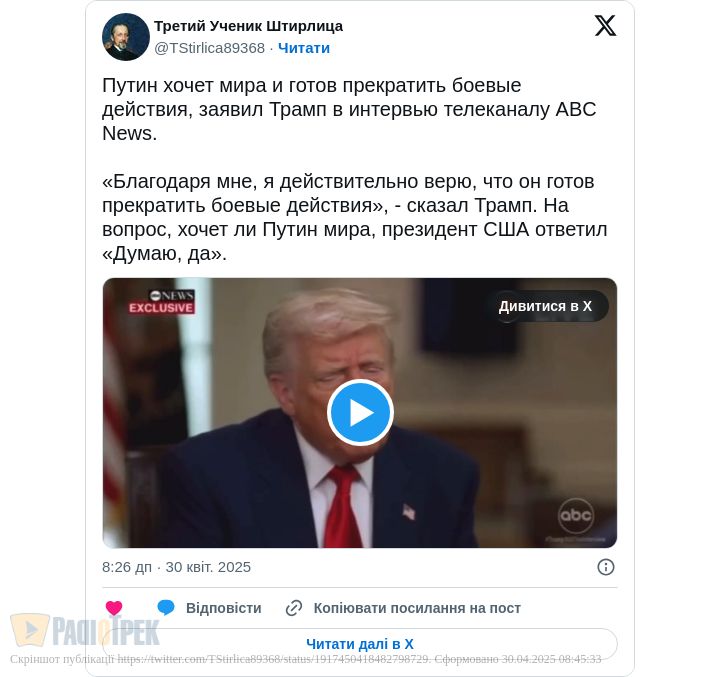
Task: Click the pink heart like icon
Action: point(114,608)
